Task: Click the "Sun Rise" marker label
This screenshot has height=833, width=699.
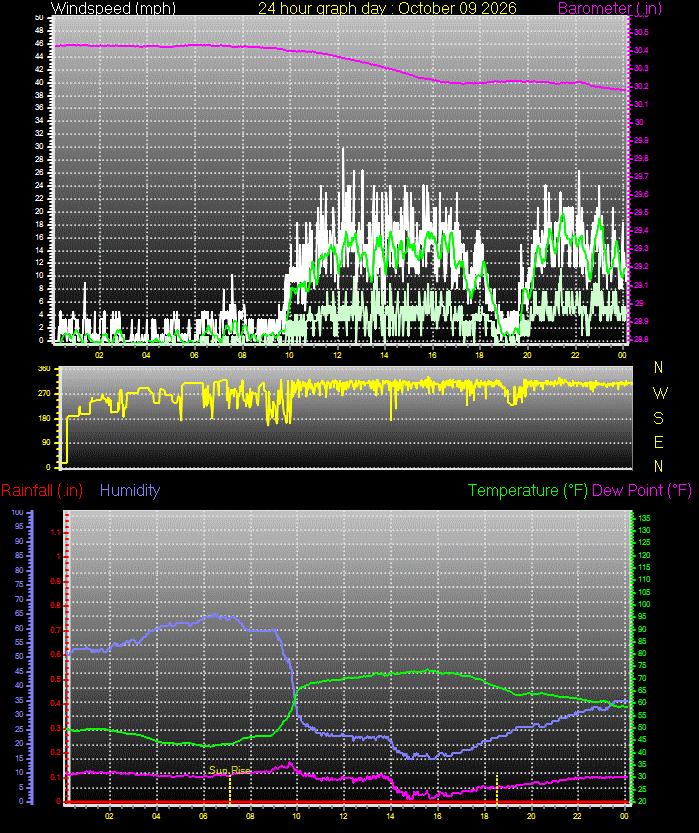Action: pos(229,770)
